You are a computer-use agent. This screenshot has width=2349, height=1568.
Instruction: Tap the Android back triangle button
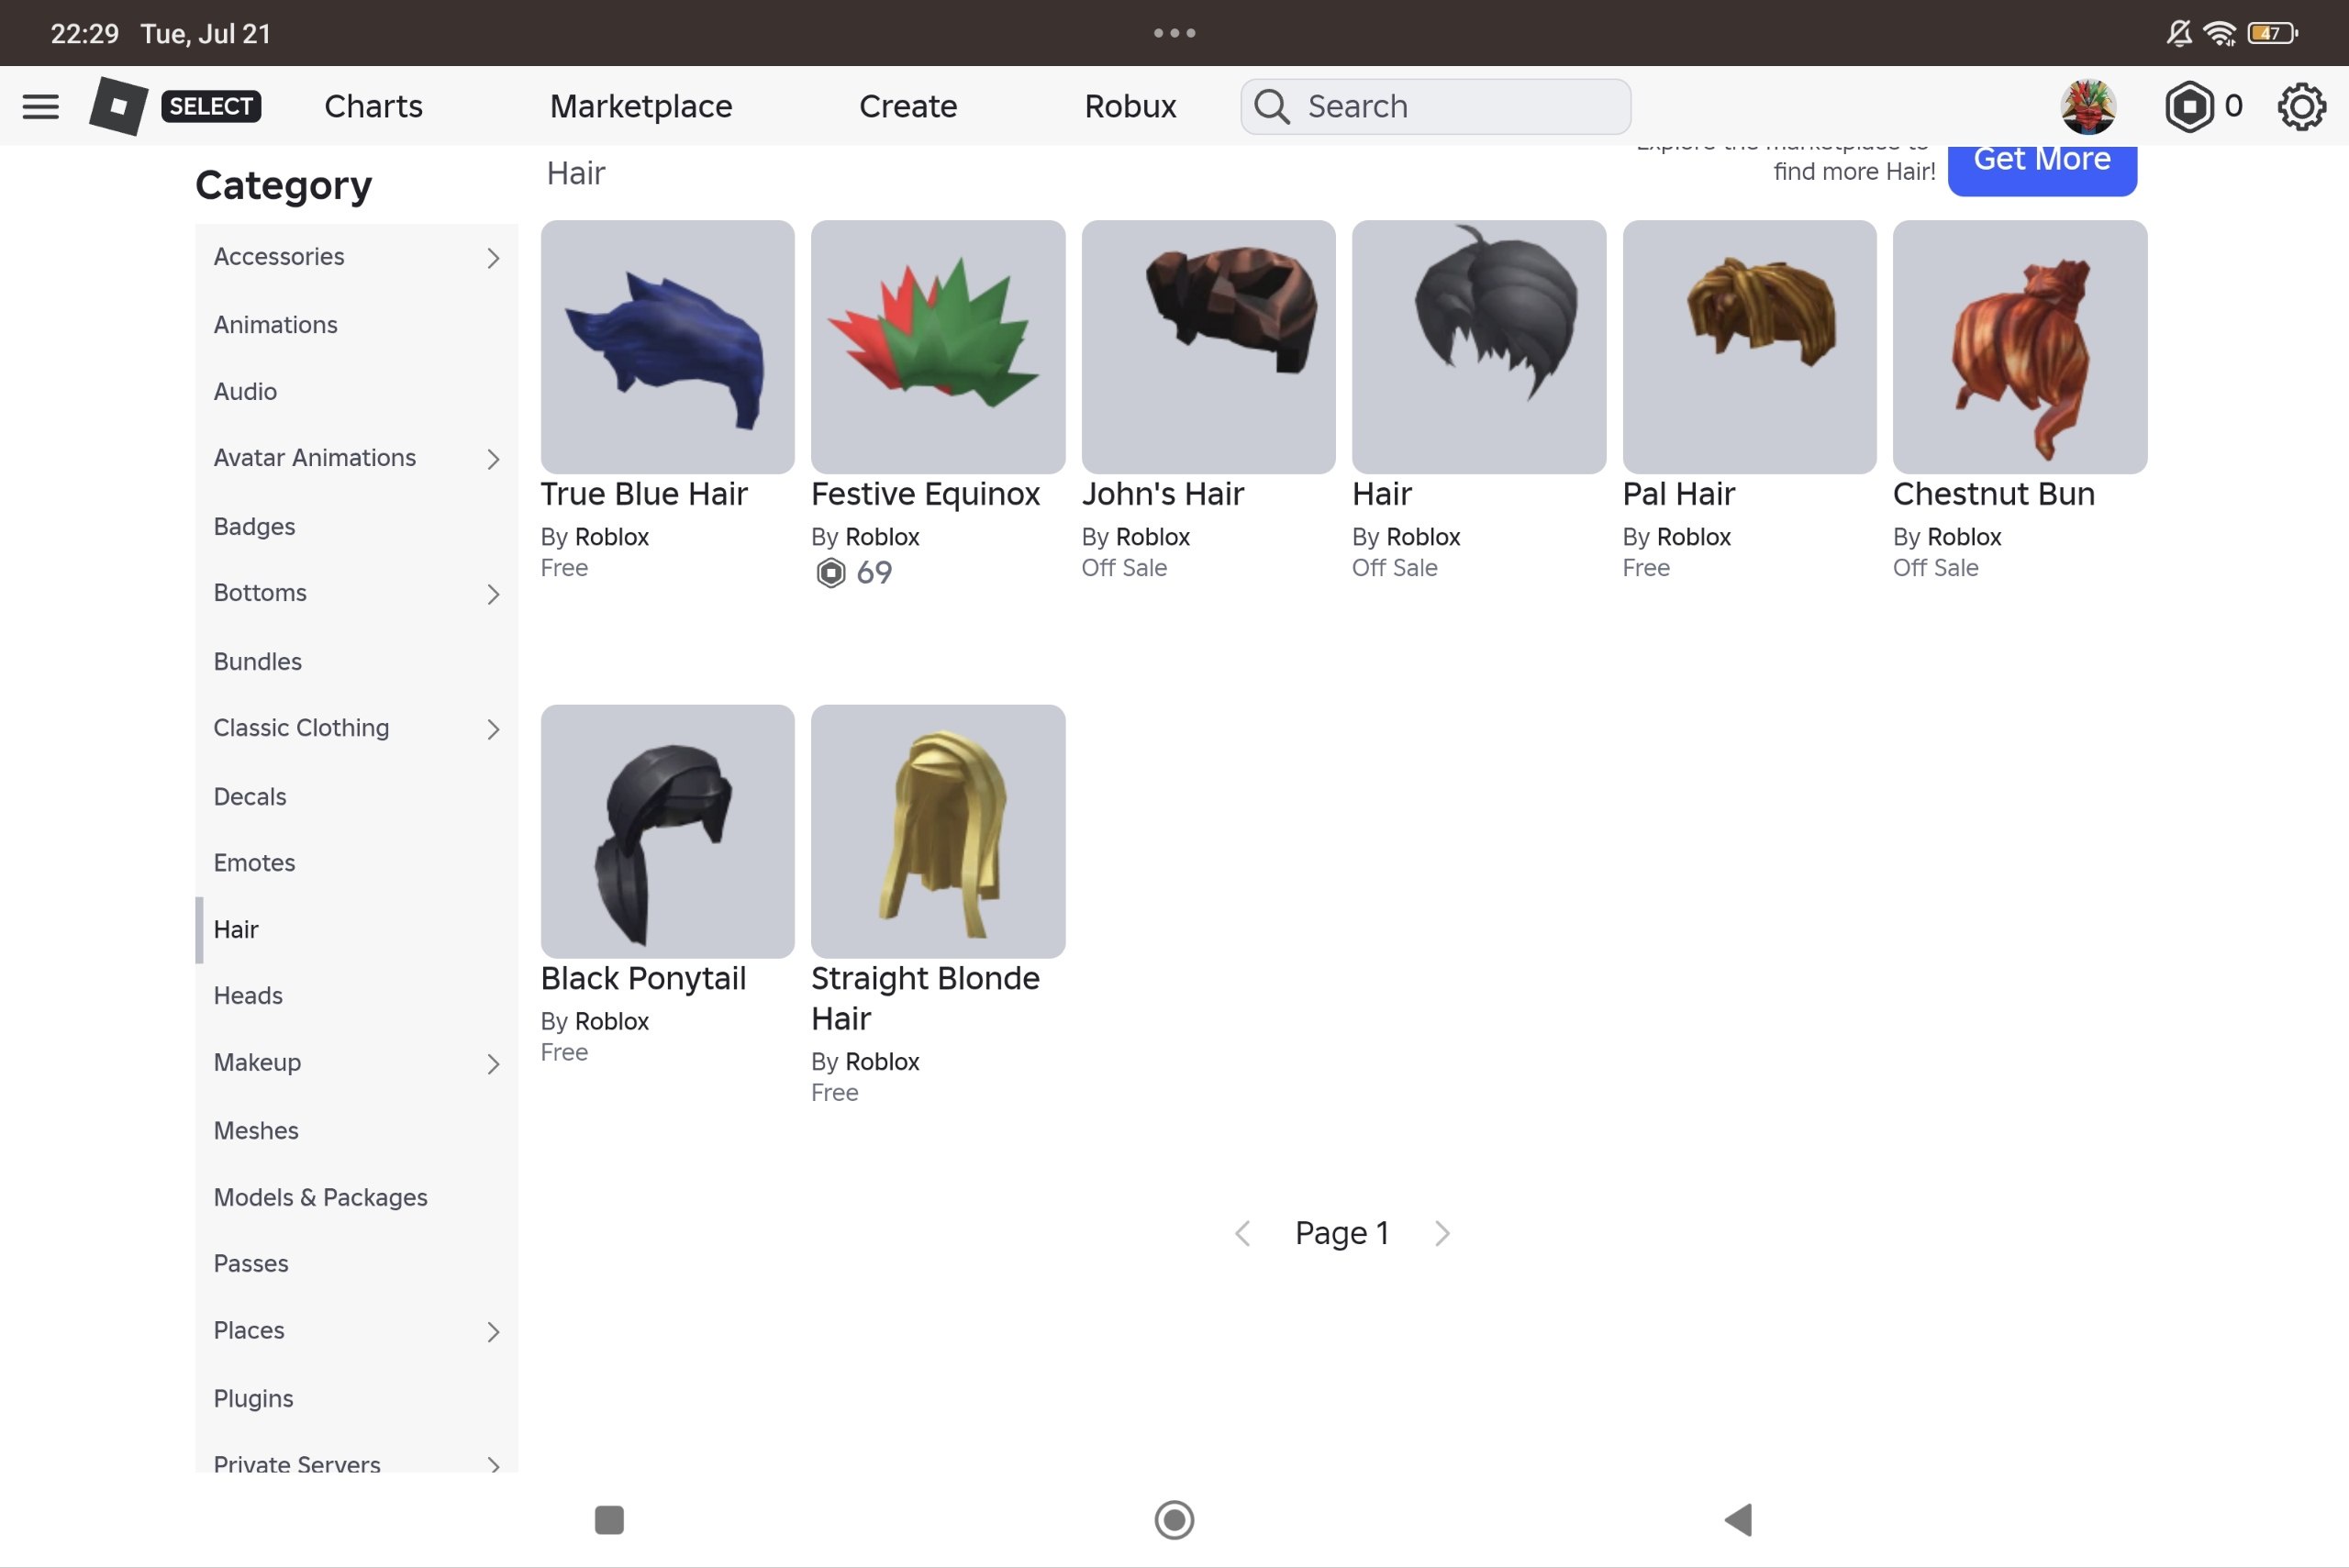(x=1738, y=1519)
